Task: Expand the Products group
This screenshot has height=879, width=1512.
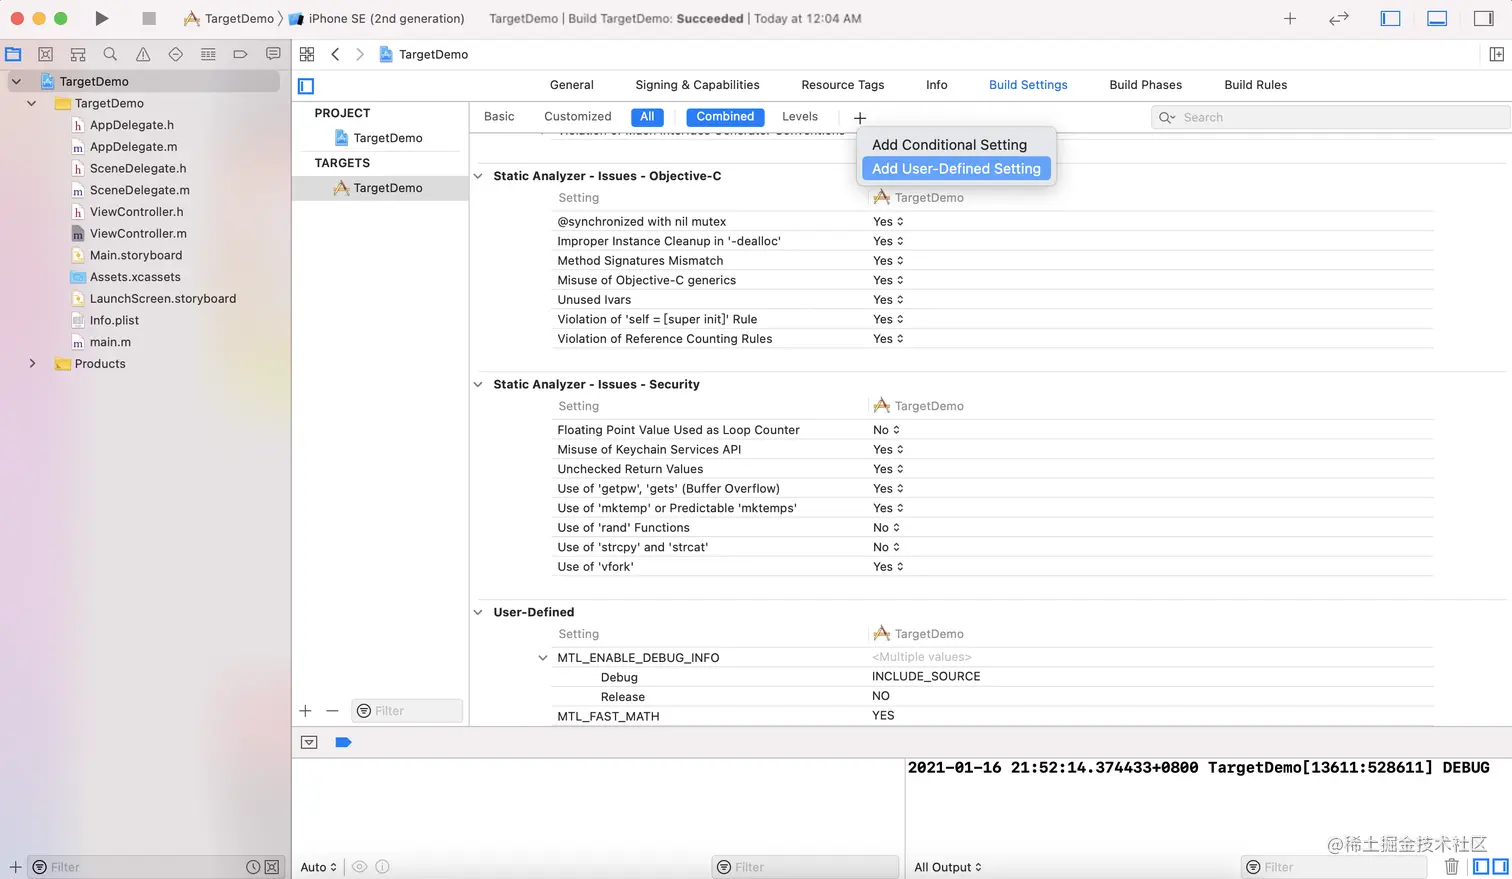Action: coord(32,364)
